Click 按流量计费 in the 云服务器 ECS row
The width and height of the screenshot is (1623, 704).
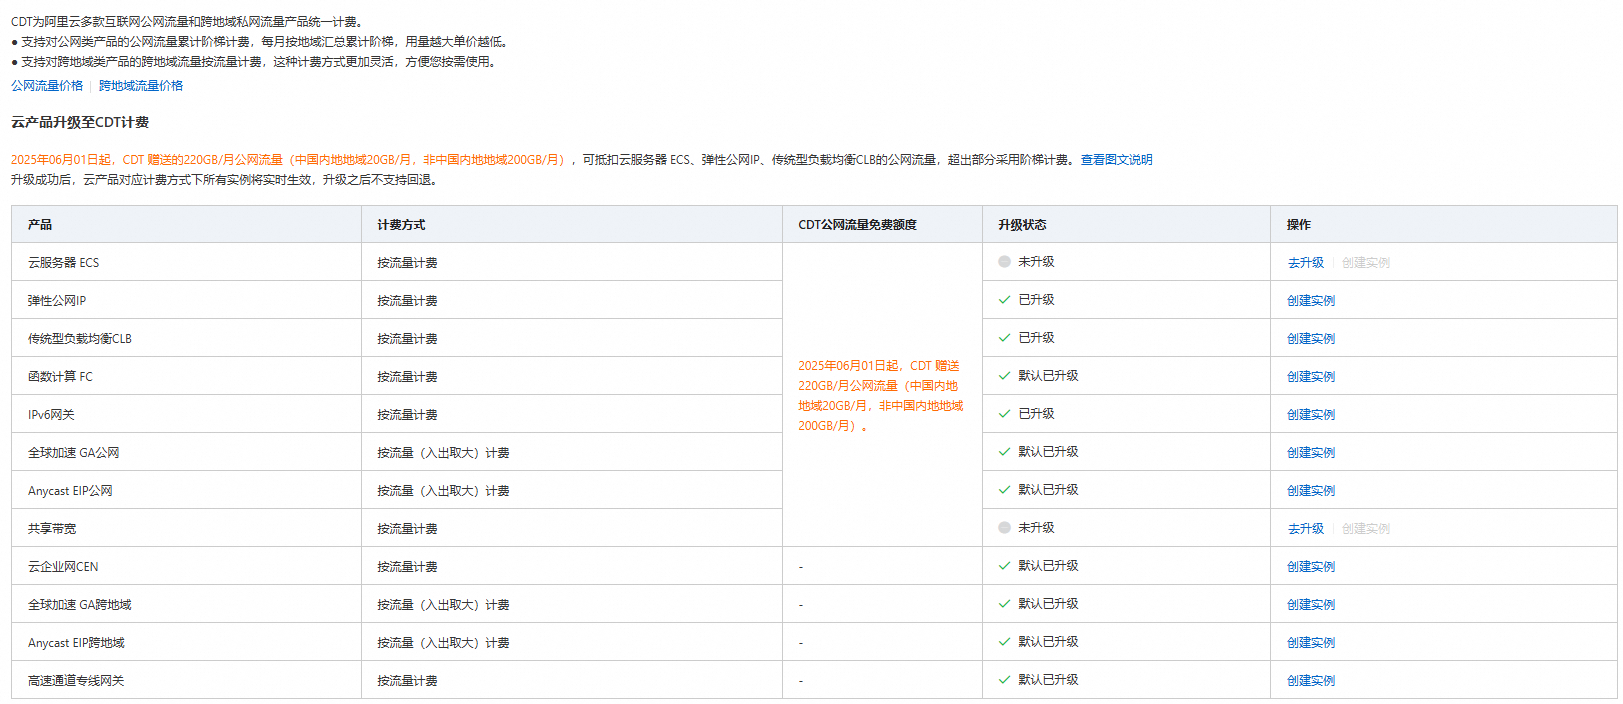pyautogui.click(x=407, y=263)
